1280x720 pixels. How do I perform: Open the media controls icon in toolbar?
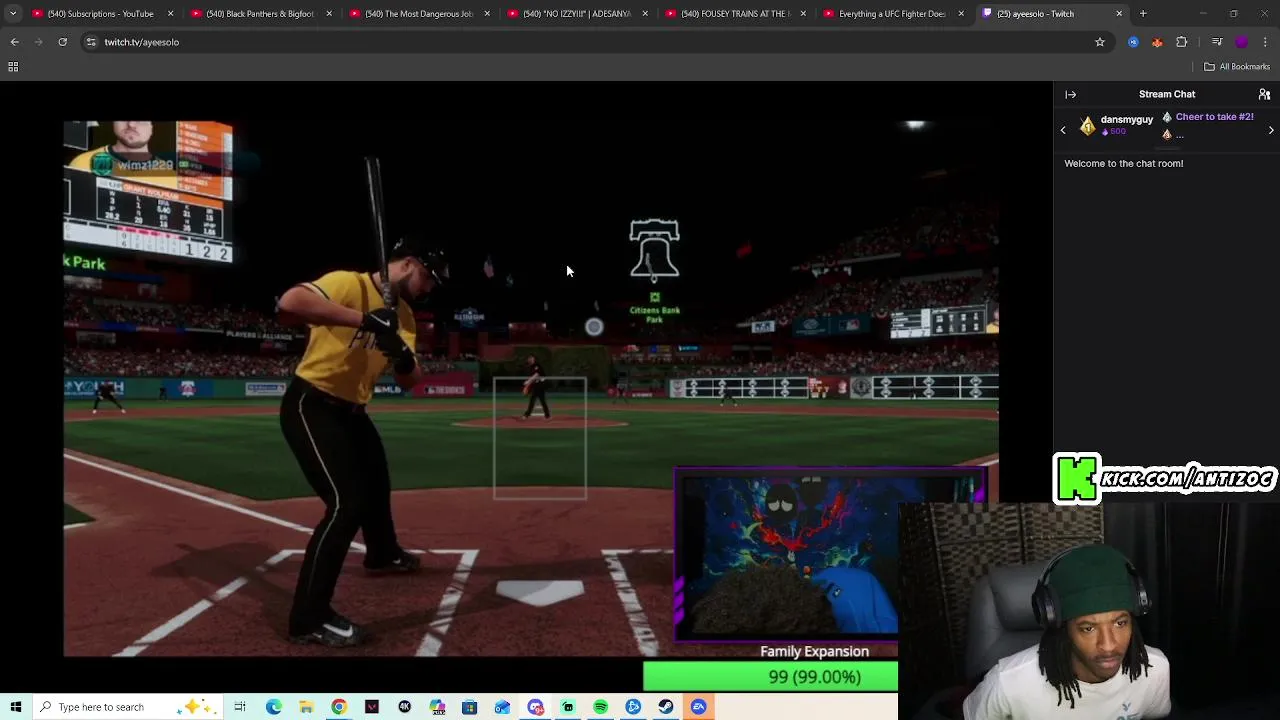(x=1217, y=42)
